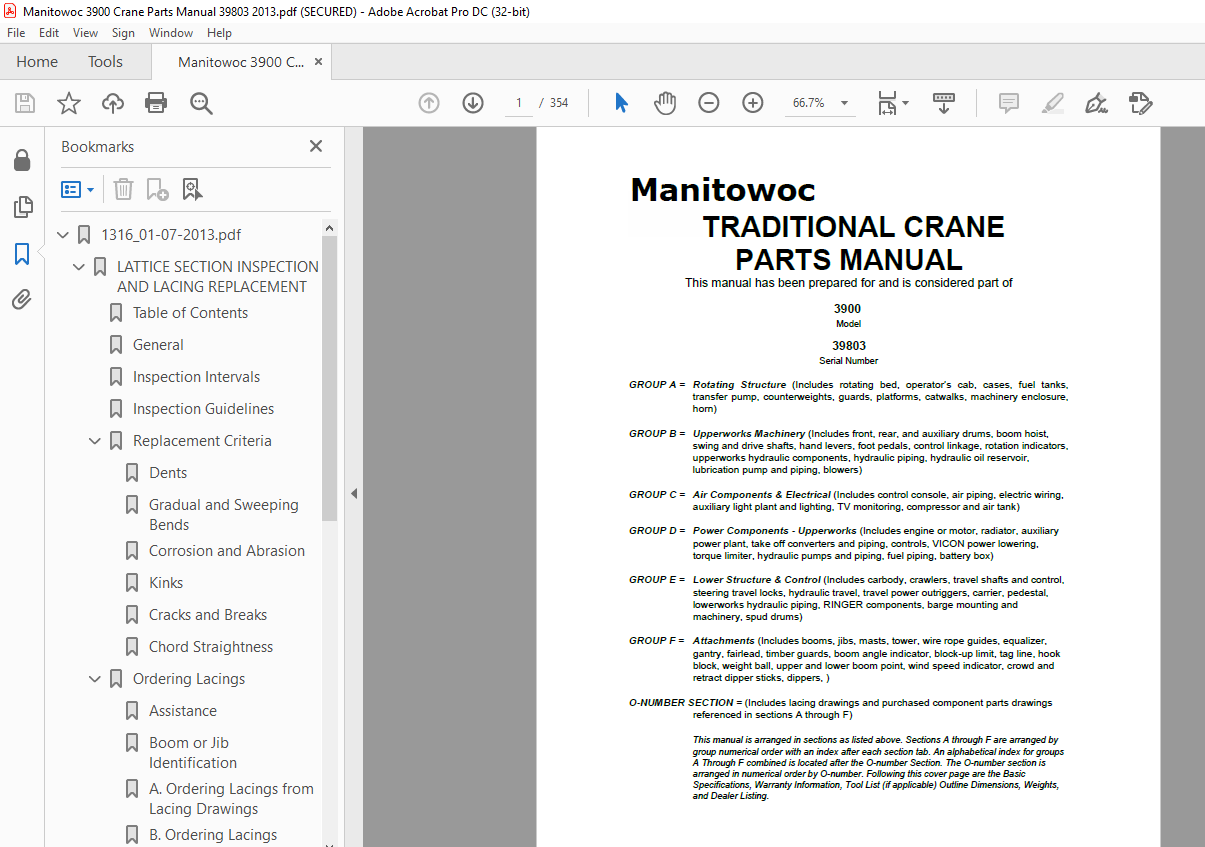Open attachments paperclip panel
1205x847 pixels.
click(21, 300)
